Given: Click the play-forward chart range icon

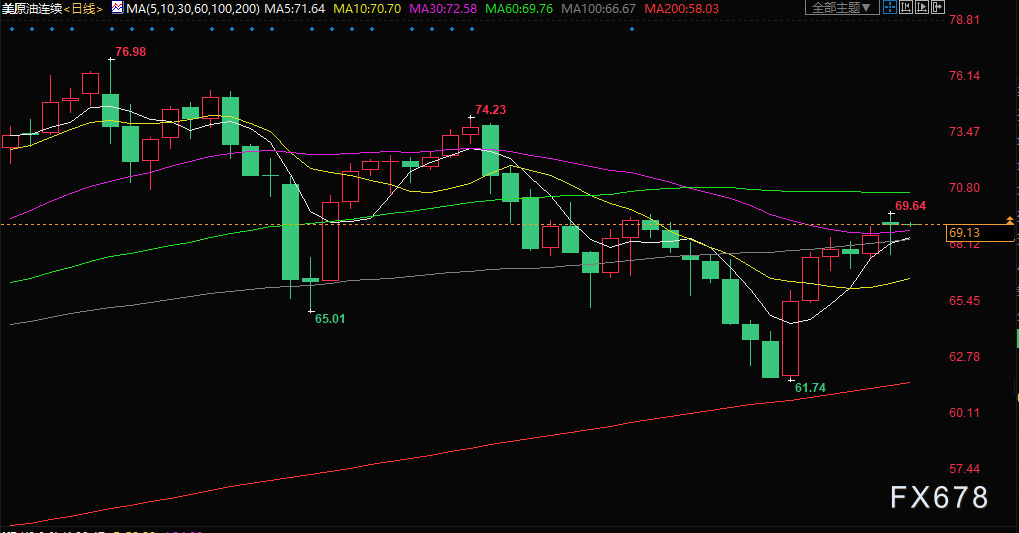Looking at the screenshot, I should click(922, 8).
